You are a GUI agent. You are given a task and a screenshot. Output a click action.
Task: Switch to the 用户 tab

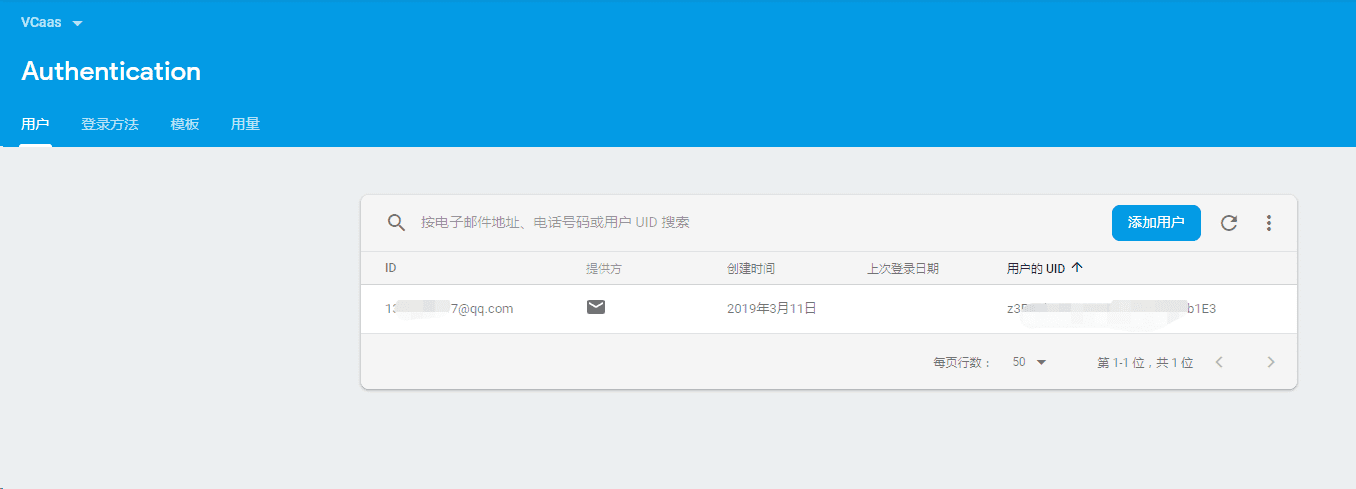[35, 124]
